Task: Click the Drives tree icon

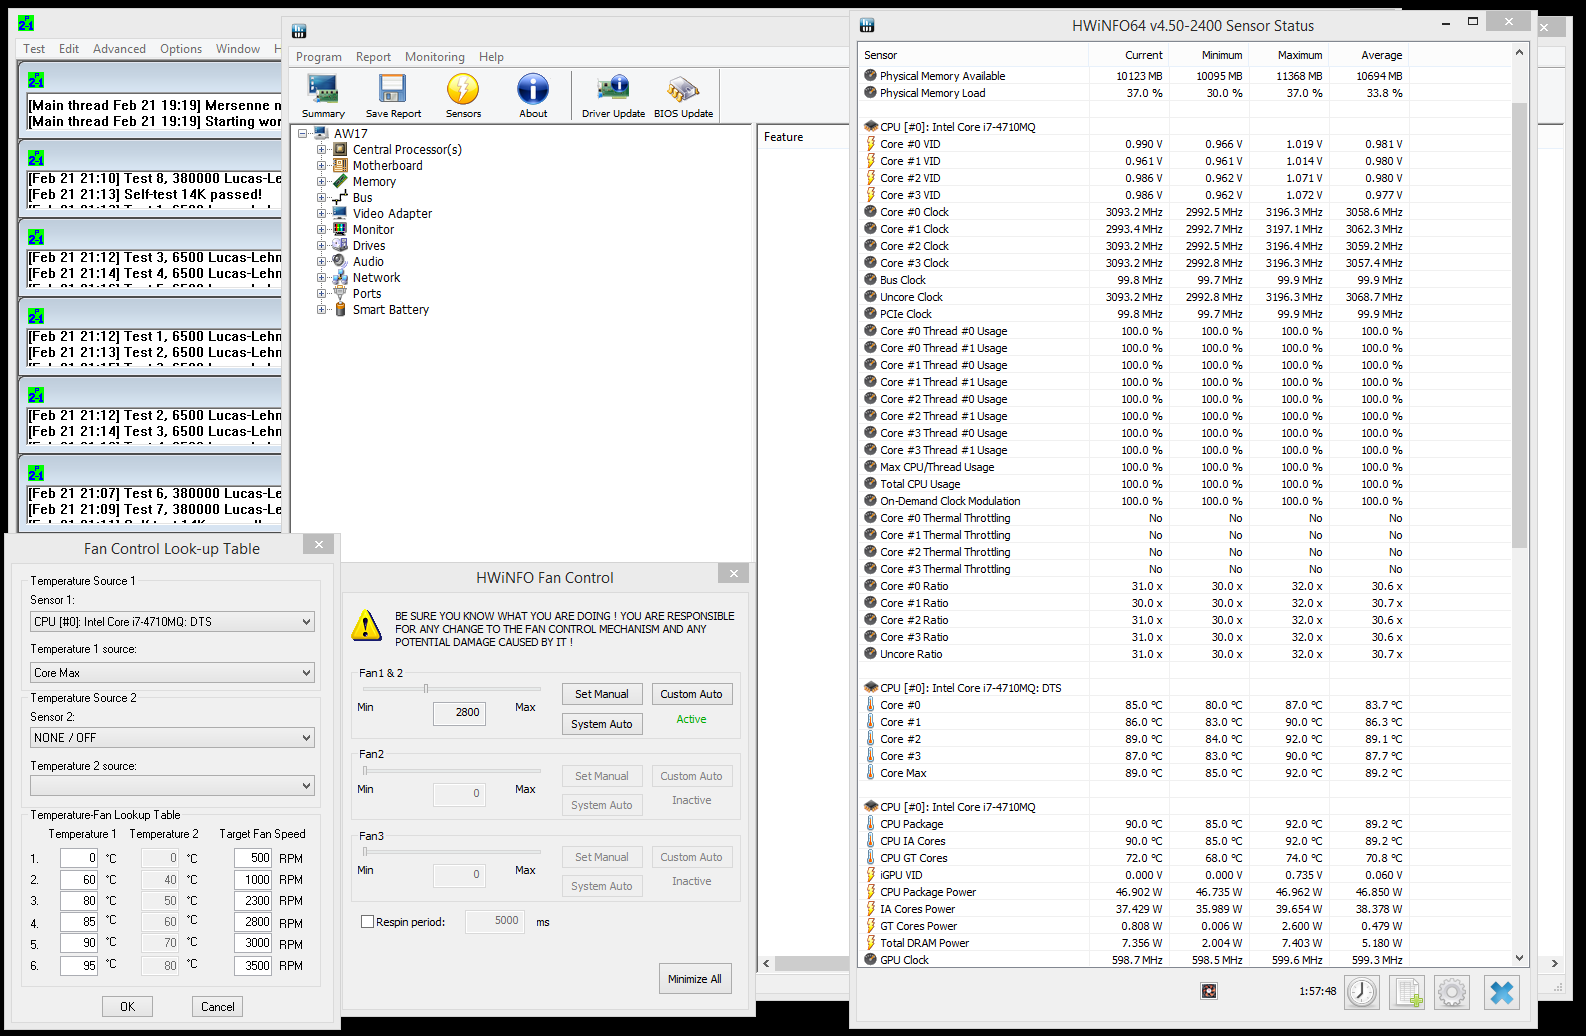Action: tap(340, 245)
